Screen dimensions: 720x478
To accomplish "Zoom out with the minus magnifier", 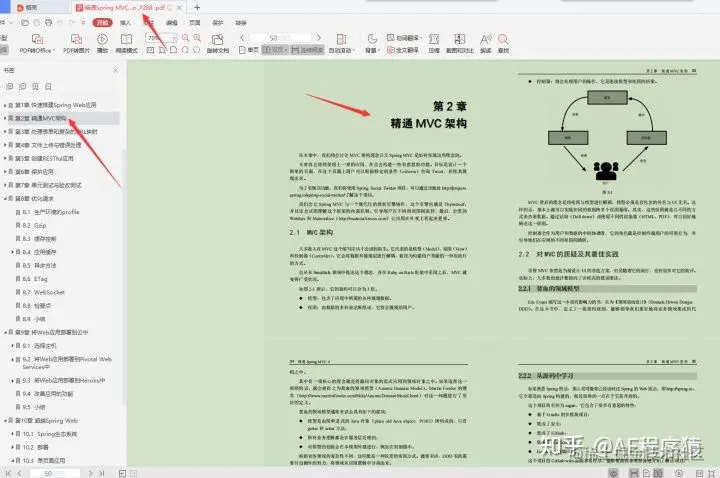I will 186,38.
